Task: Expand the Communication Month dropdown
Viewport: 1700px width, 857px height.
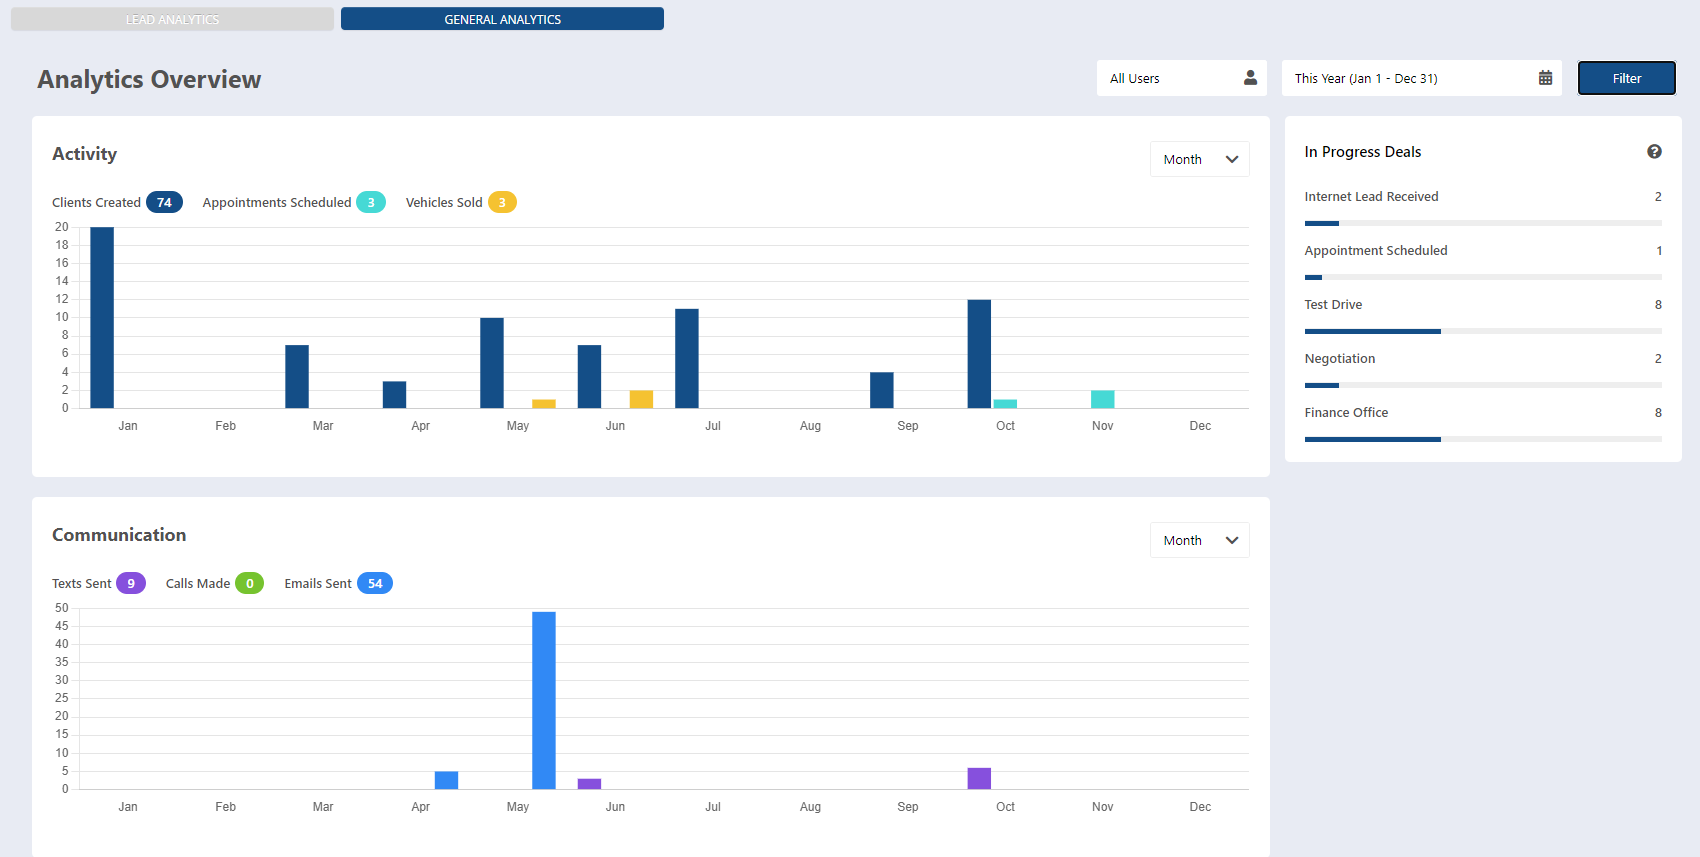Action: pyautogui.click(x=1199, y=540)
